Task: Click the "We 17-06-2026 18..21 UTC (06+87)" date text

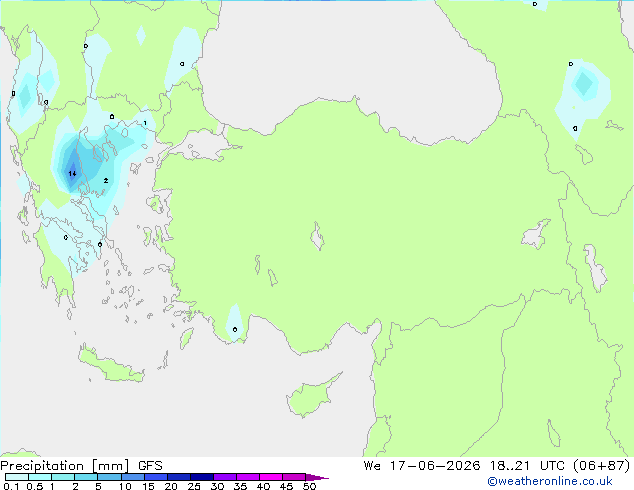Action: coord(497,466)
